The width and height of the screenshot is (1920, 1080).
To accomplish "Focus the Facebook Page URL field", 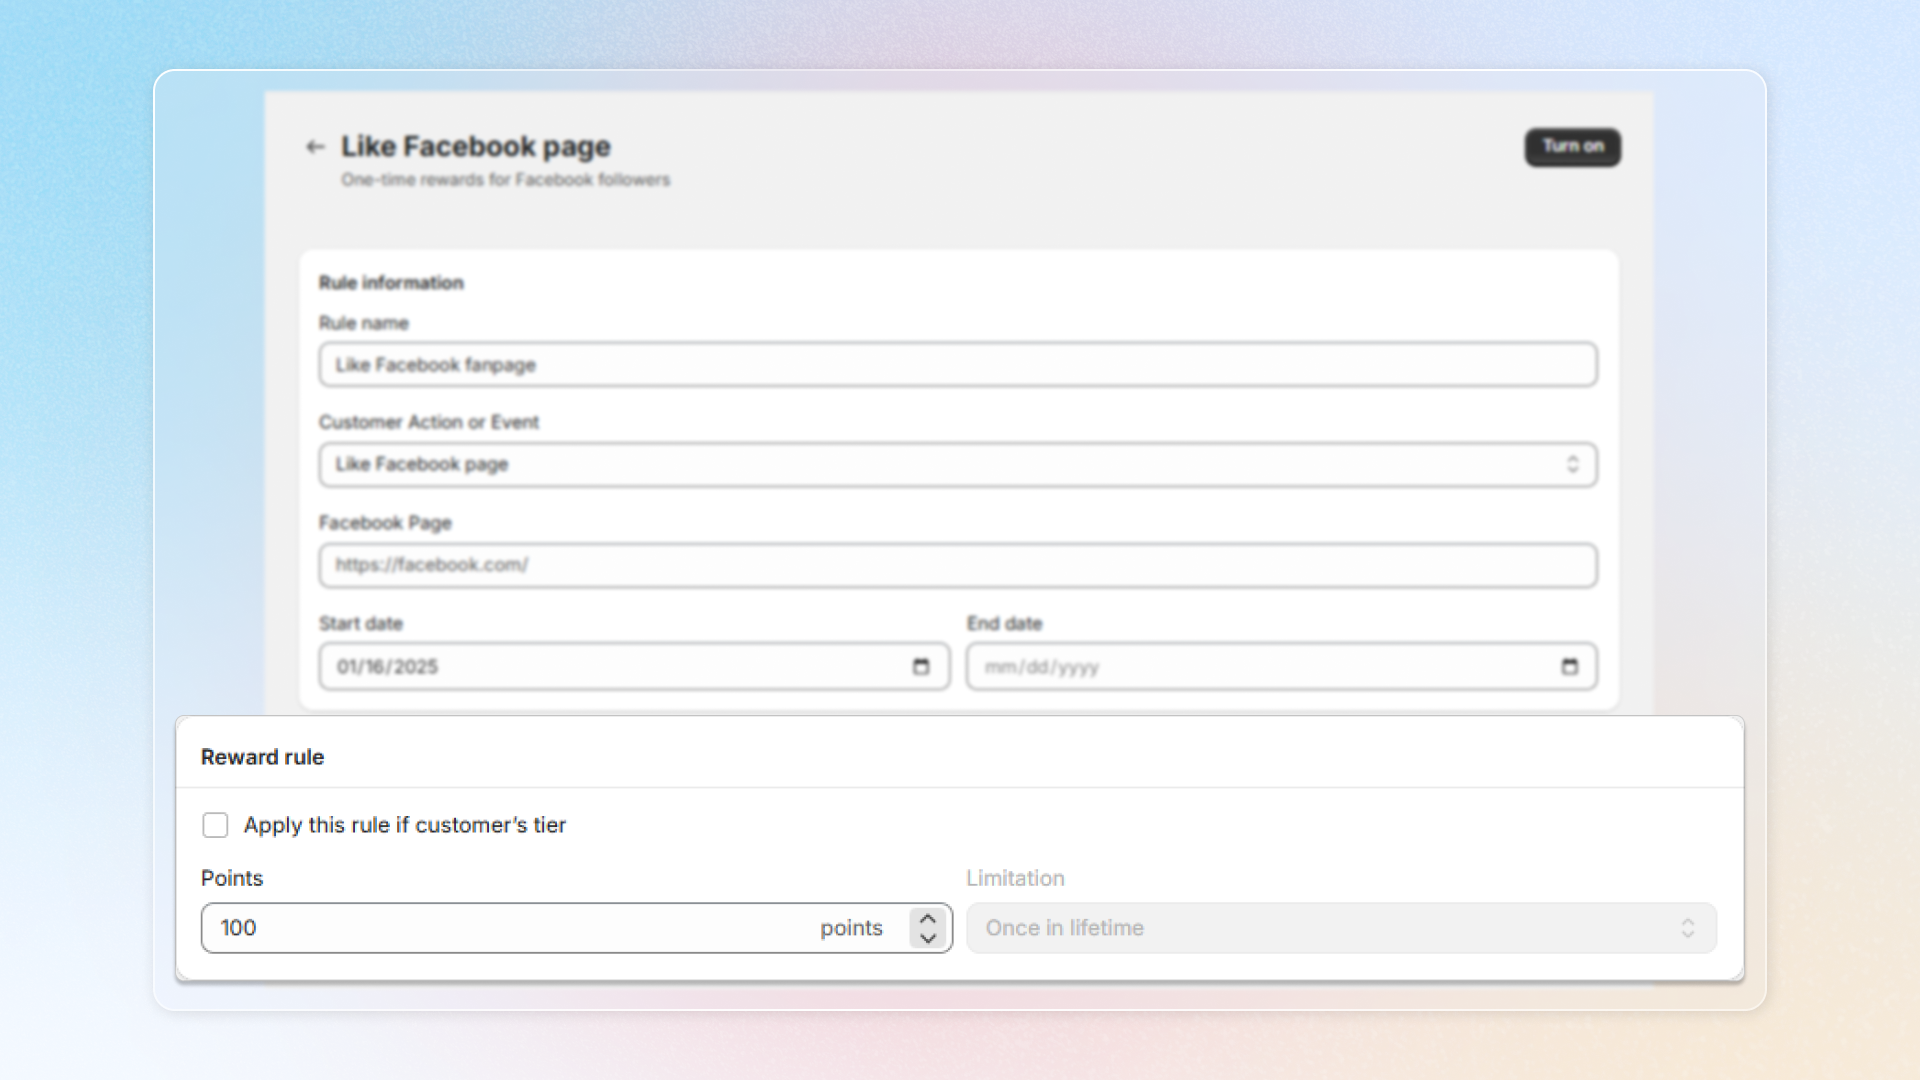I will (957, 566).
